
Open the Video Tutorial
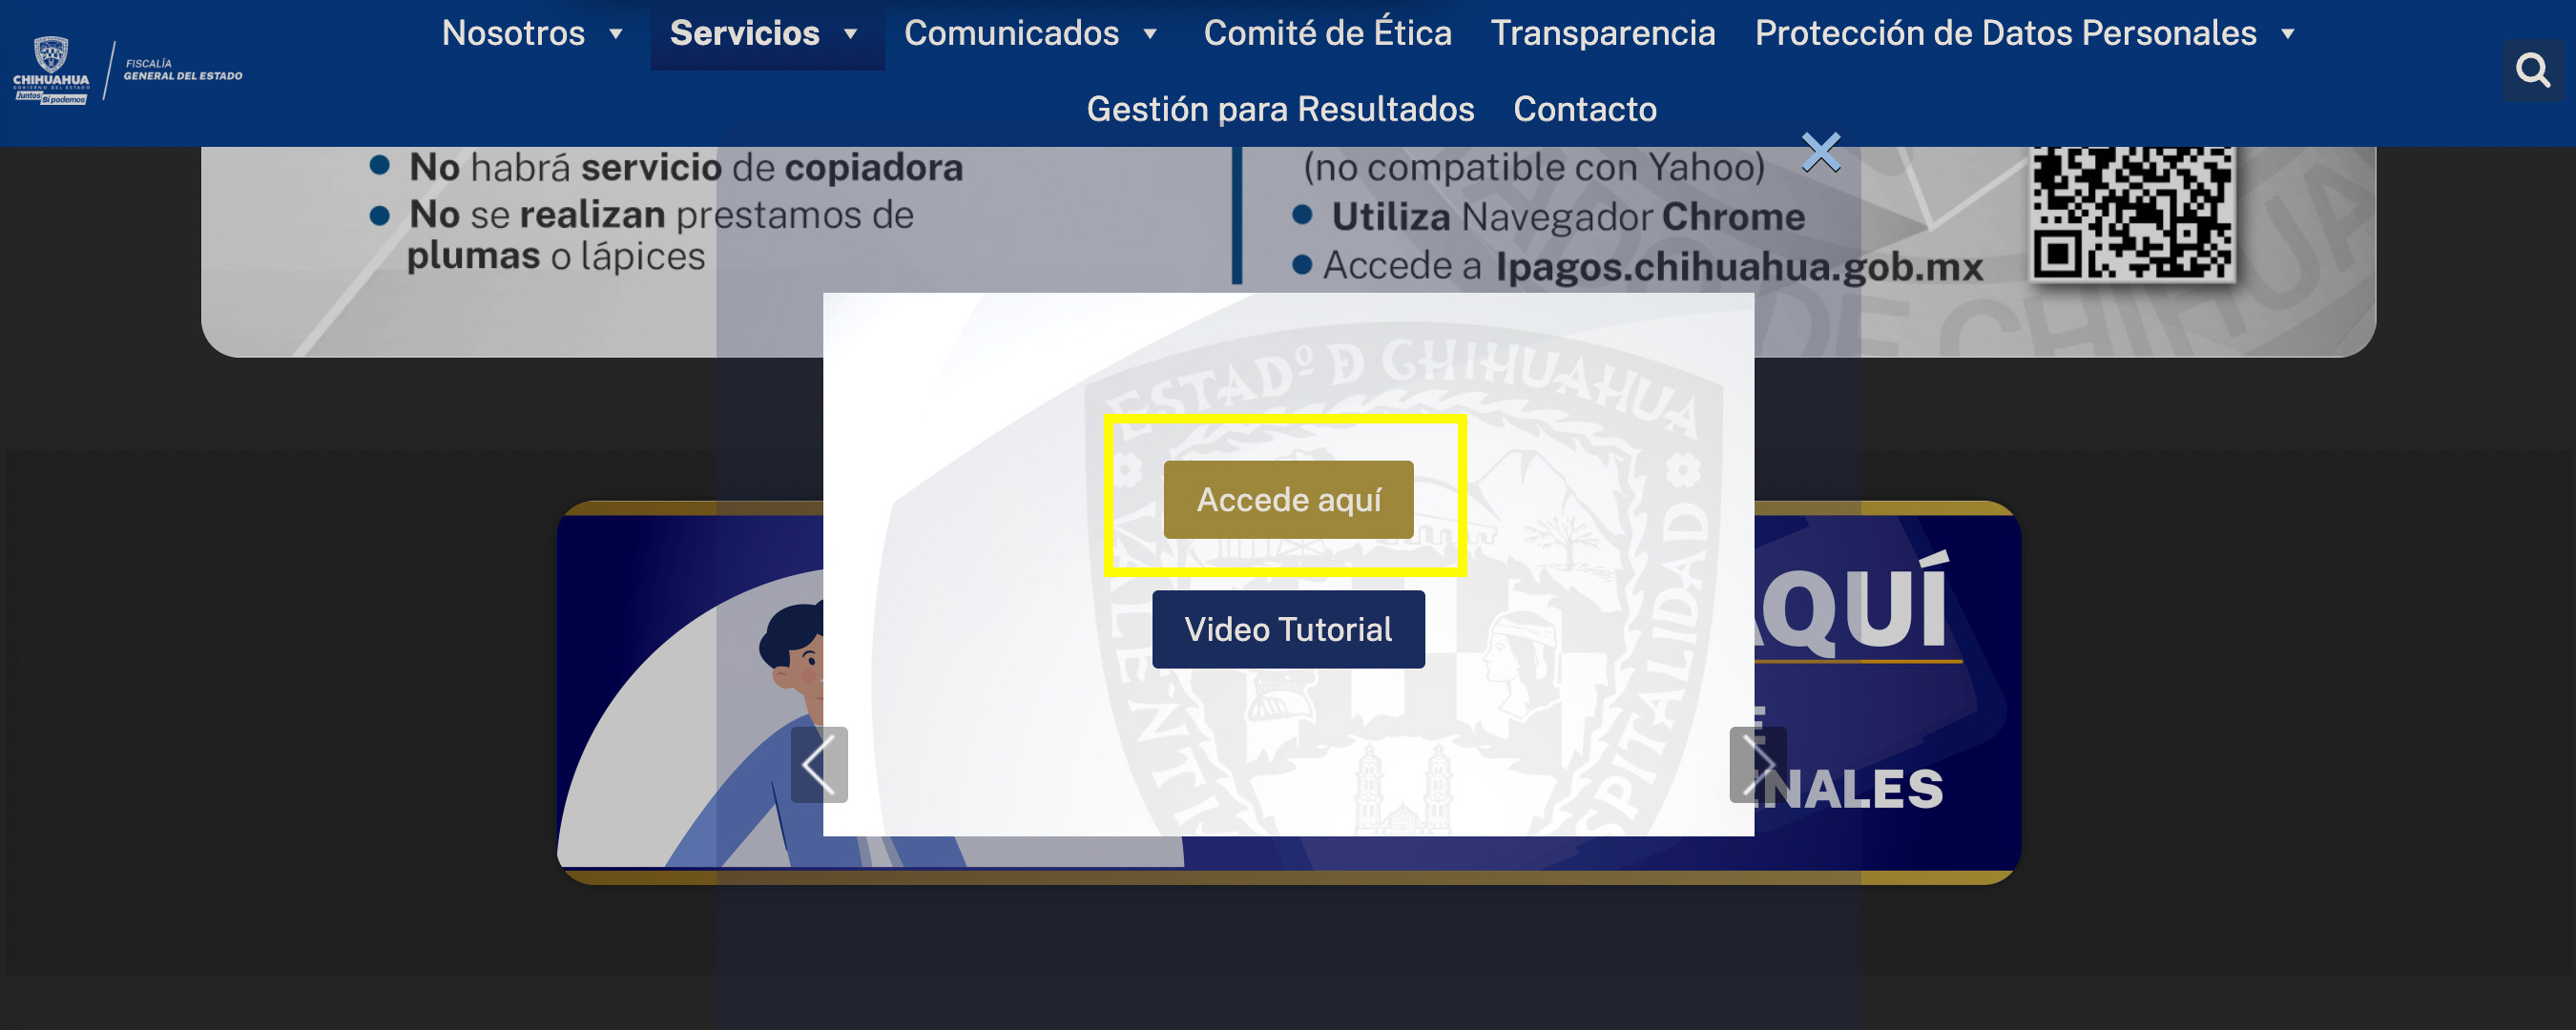coord(1288,629)
